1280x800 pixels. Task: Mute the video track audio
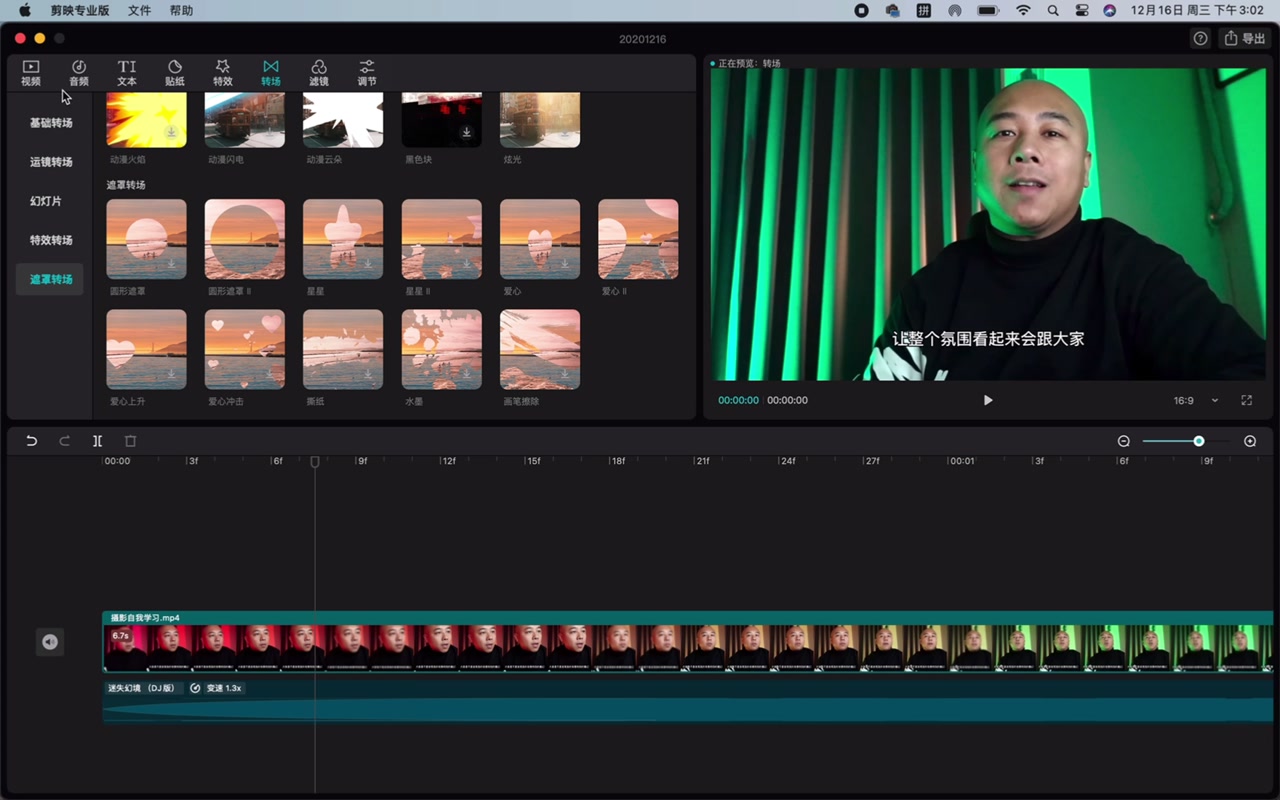point(50,642)
